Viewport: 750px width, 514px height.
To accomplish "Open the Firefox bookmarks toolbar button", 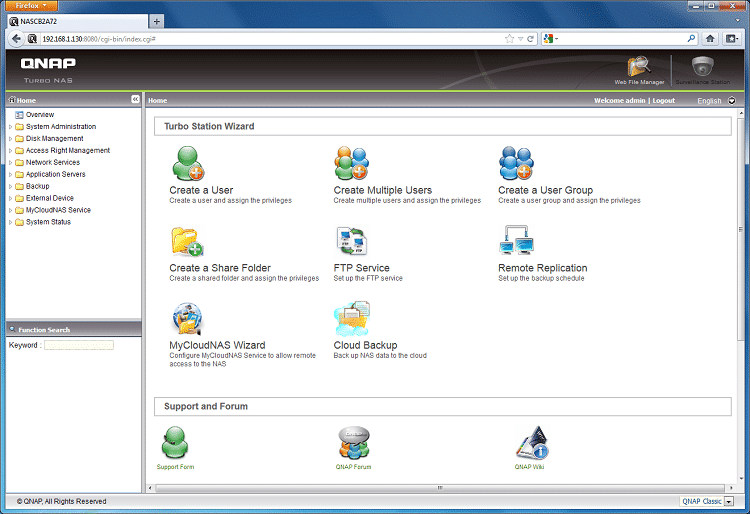I will point(732,39).
